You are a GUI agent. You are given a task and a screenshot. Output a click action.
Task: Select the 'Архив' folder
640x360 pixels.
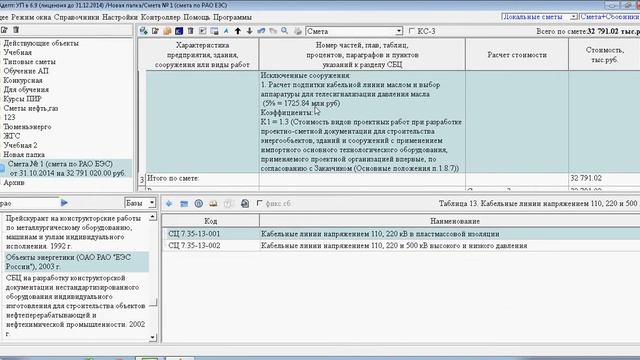tap(14, 182)
